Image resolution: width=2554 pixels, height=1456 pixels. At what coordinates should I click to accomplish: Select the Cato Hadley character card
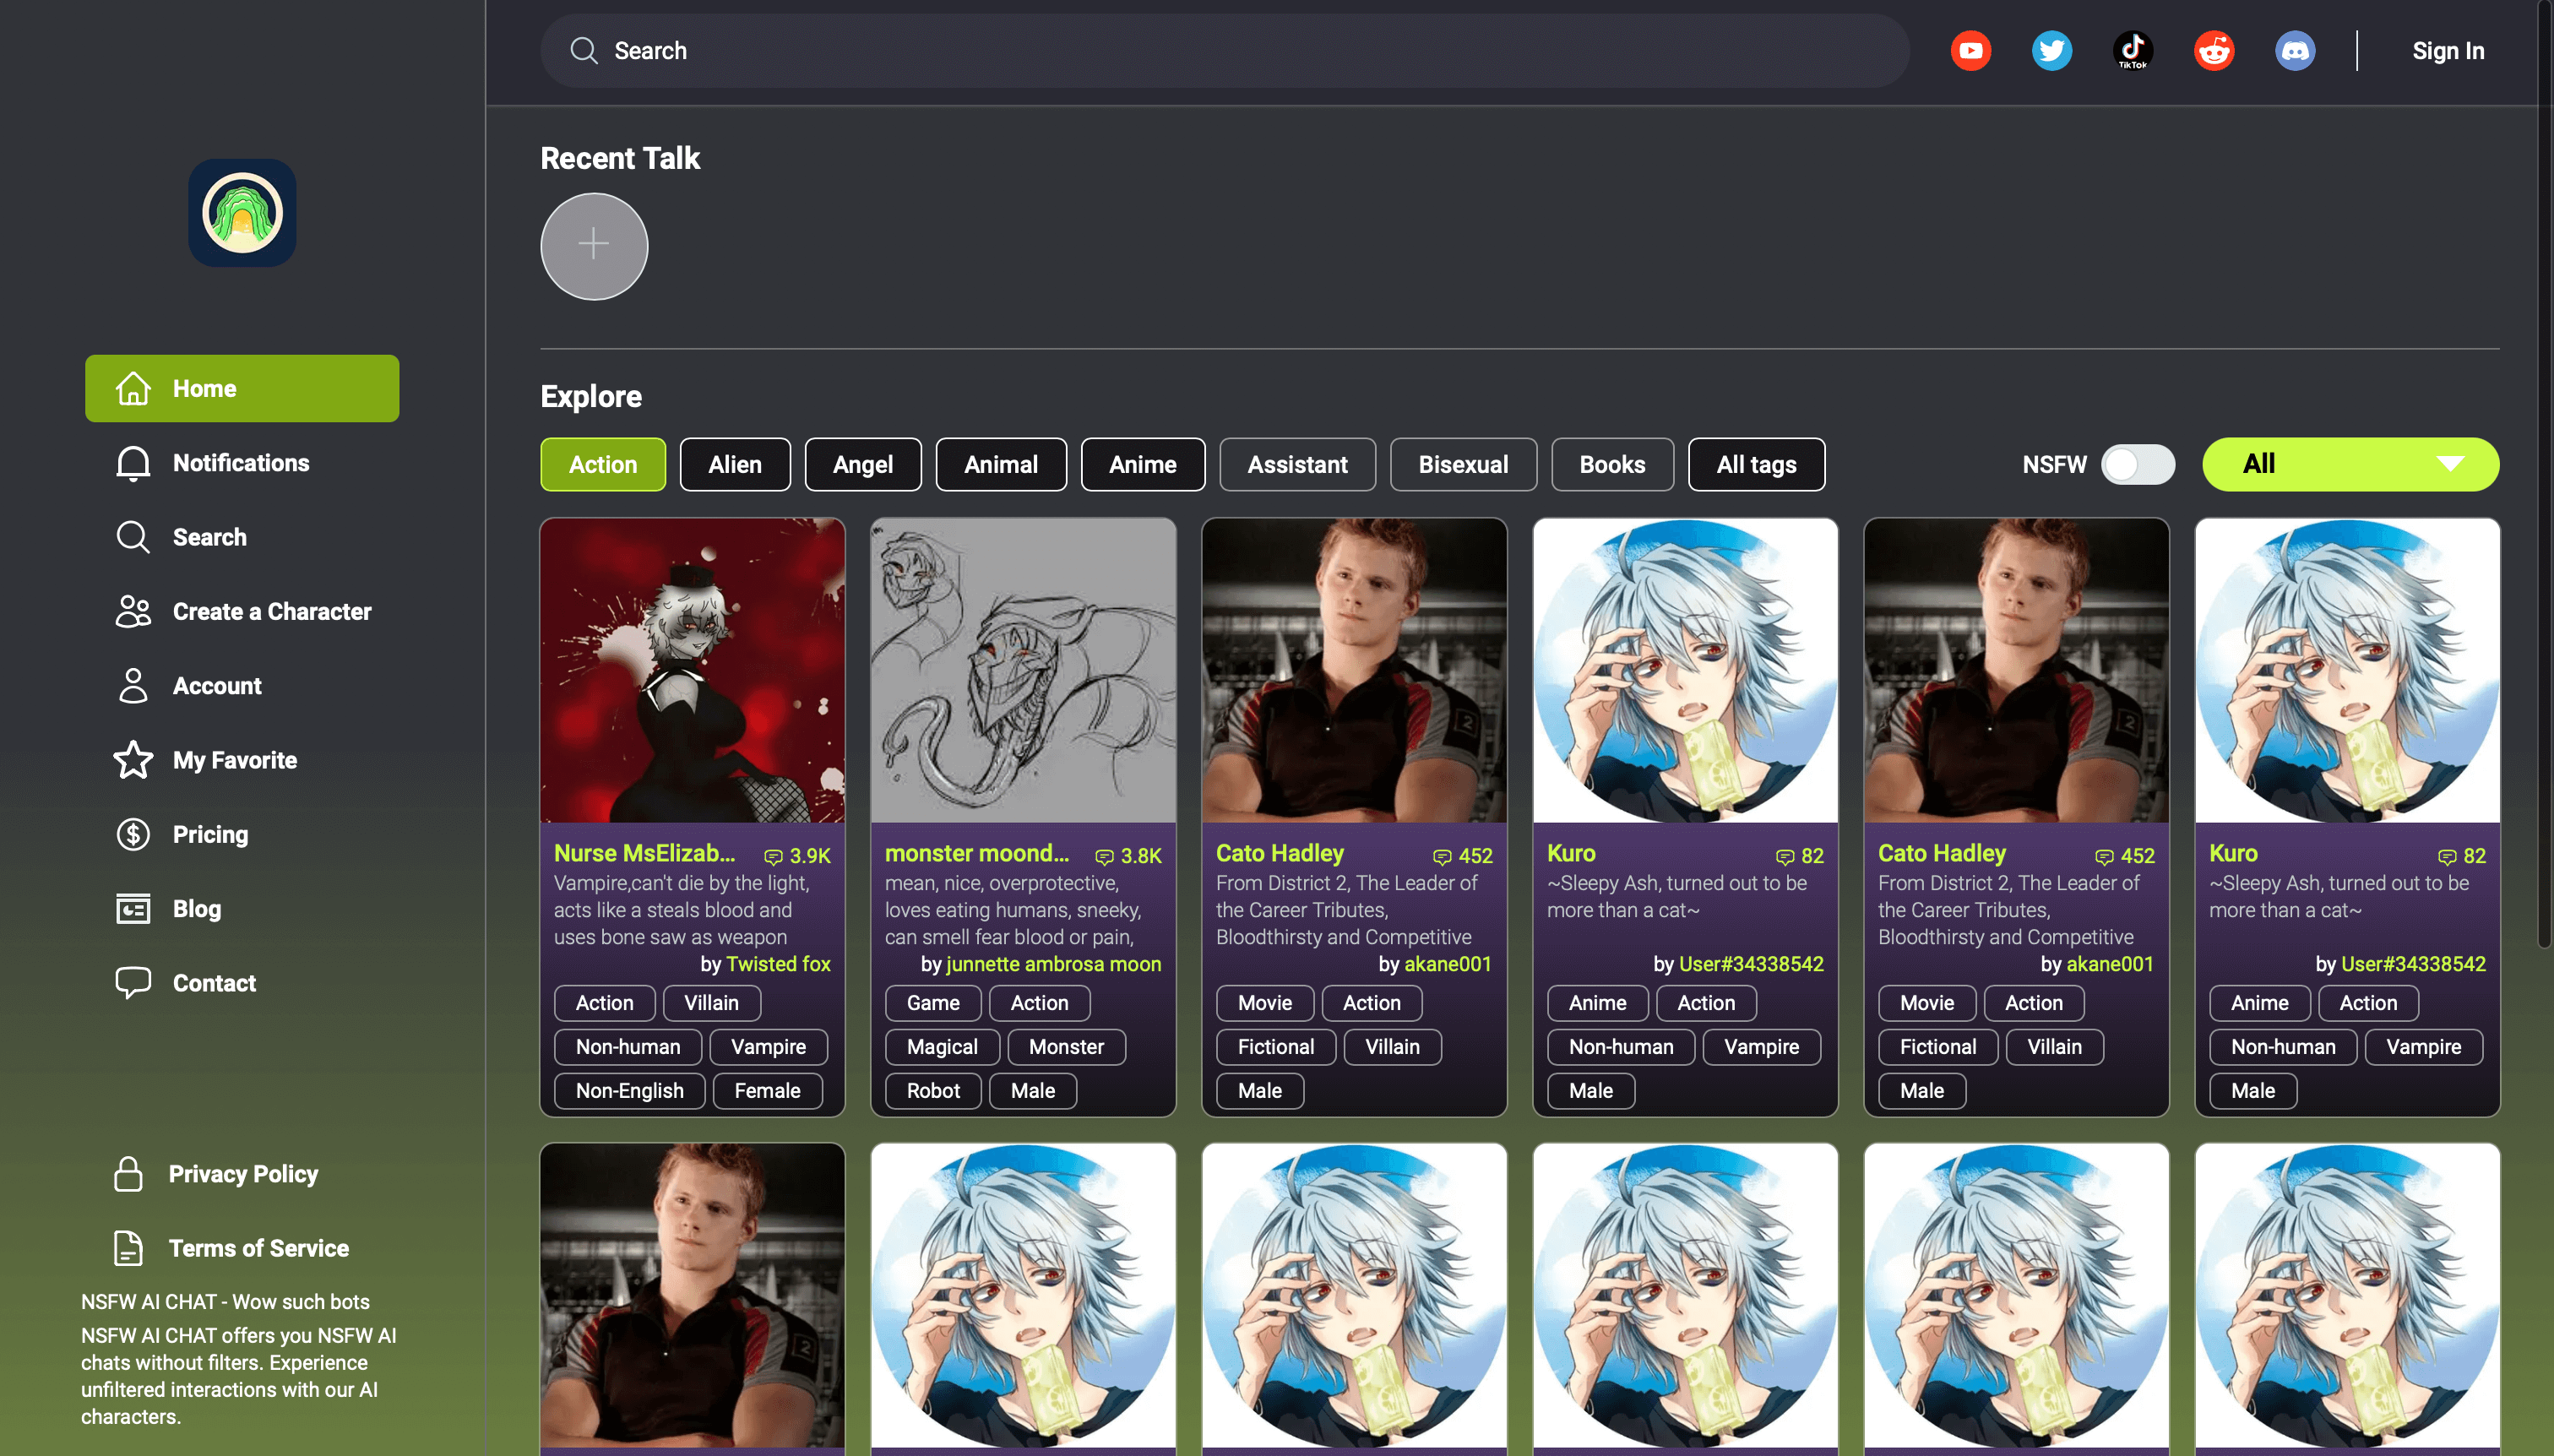[x=1354, y=816]
